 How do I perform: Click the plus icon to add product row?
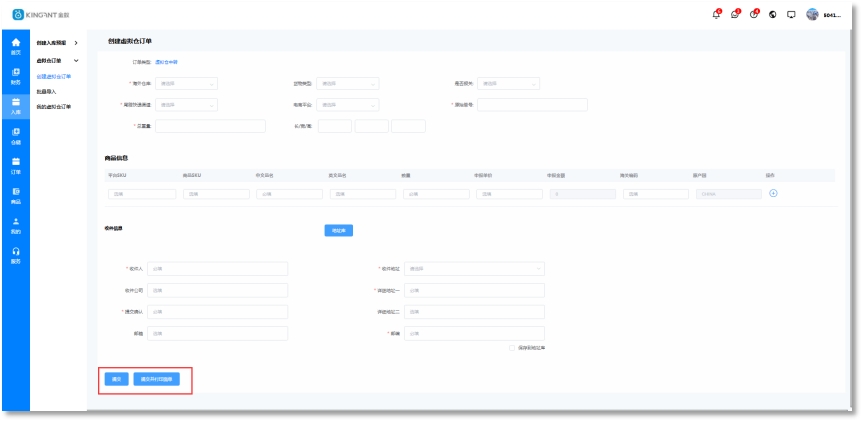[x=773, y=193]
